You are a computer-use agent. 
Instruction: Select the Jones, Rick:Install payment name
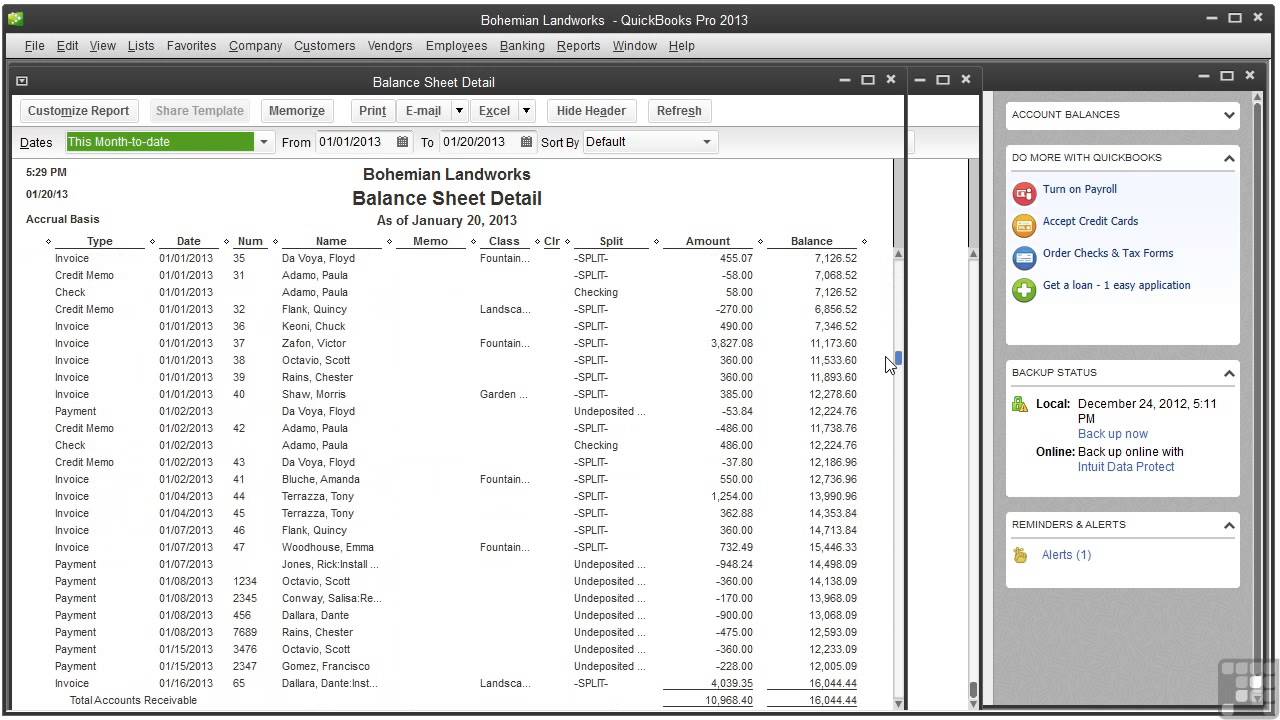click(330, 564)
